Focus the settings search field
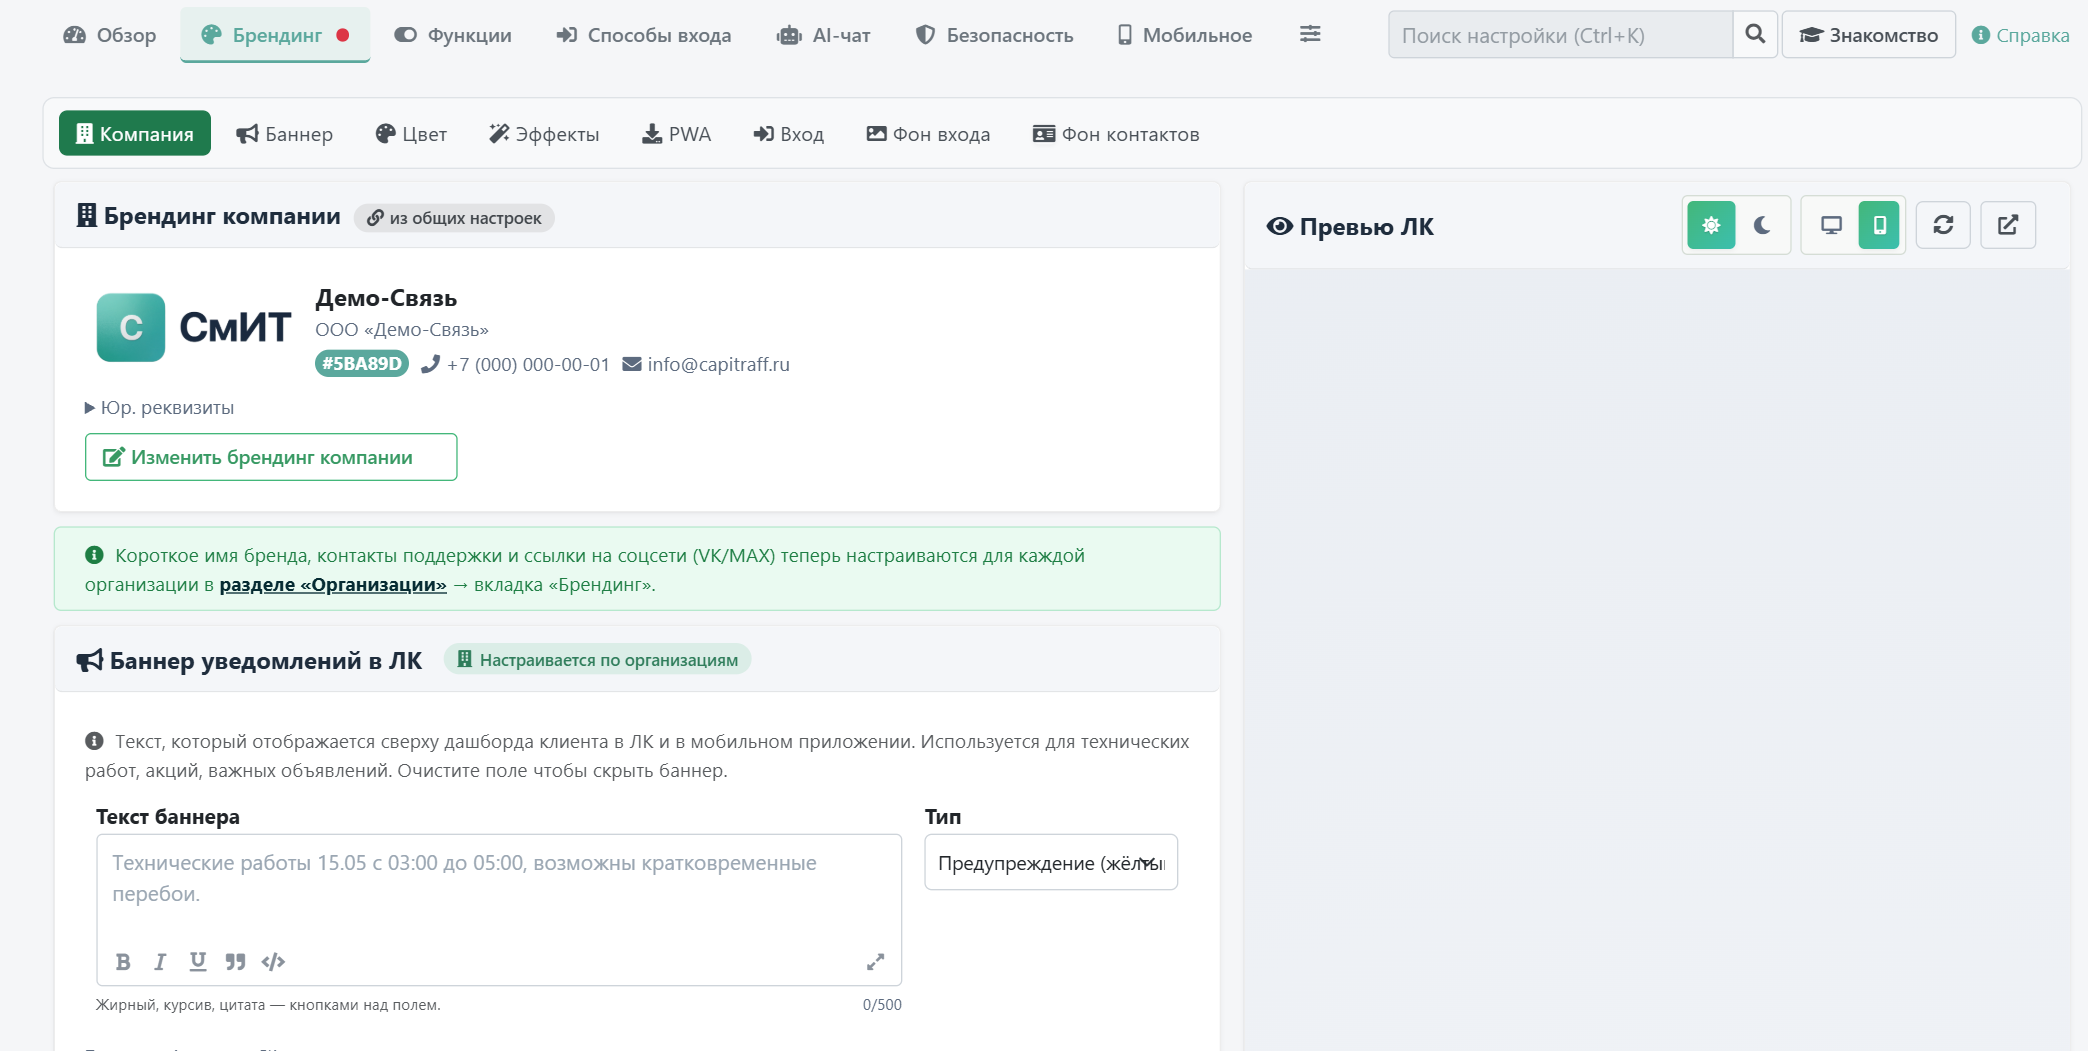This screenshot has width=2088, height=1051. tap(1560, 35)
